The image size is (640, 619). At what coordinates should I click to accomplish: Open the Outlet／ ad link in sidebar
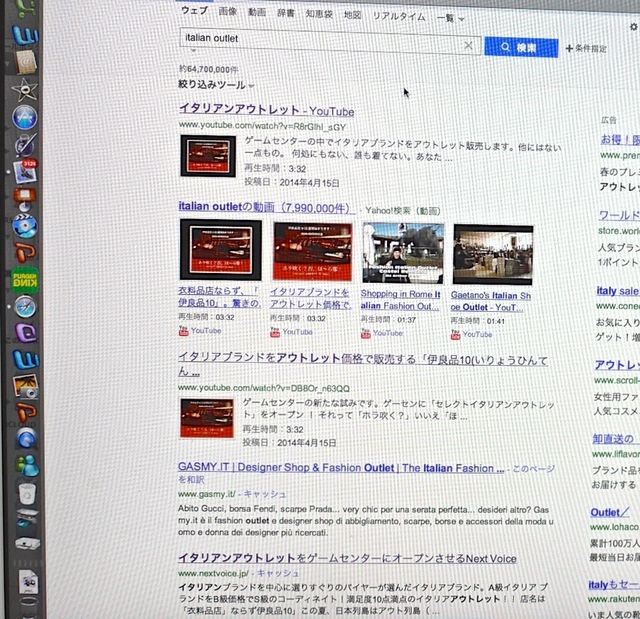pos(610,513)
